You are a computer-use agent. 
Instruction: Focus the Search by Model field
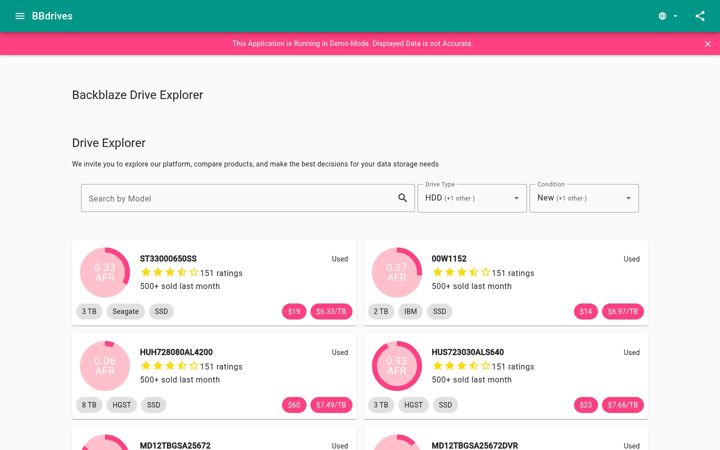click(248, 198)
